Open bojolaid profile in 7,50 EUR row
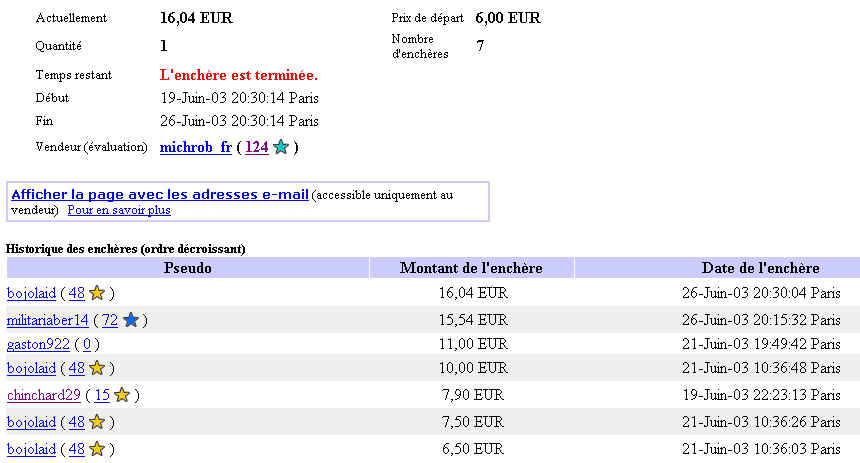This screenshot has height=463, width=860. click(31, 422)
